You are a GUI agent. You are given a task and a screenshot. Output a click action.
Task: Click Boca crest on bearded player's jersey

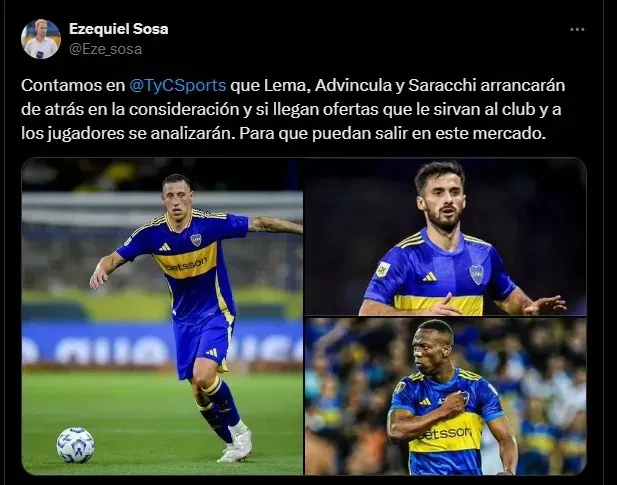(x=477, y=274)
